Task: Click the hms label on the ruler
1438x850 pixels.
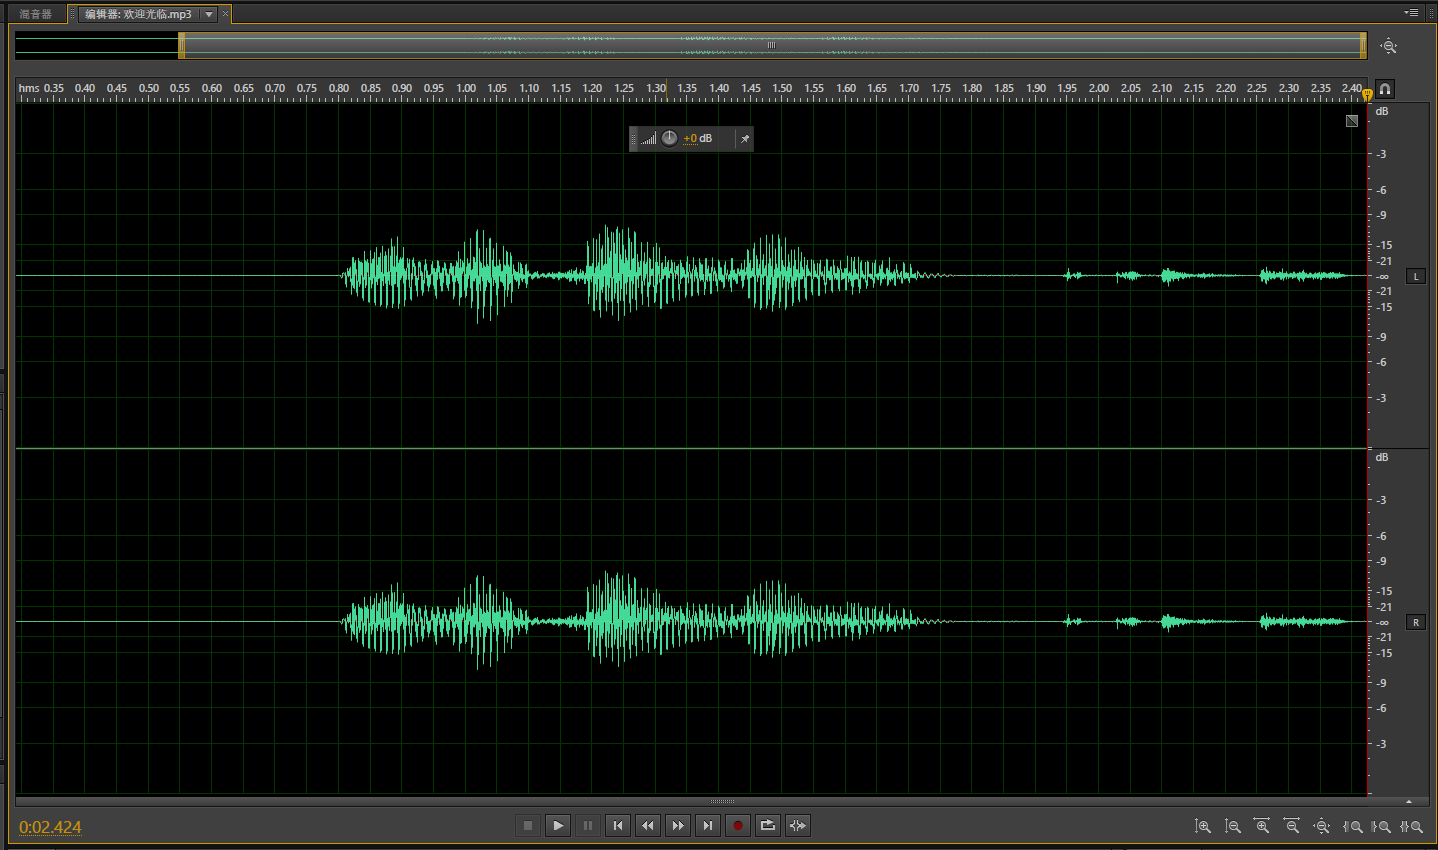Action: 28,89
